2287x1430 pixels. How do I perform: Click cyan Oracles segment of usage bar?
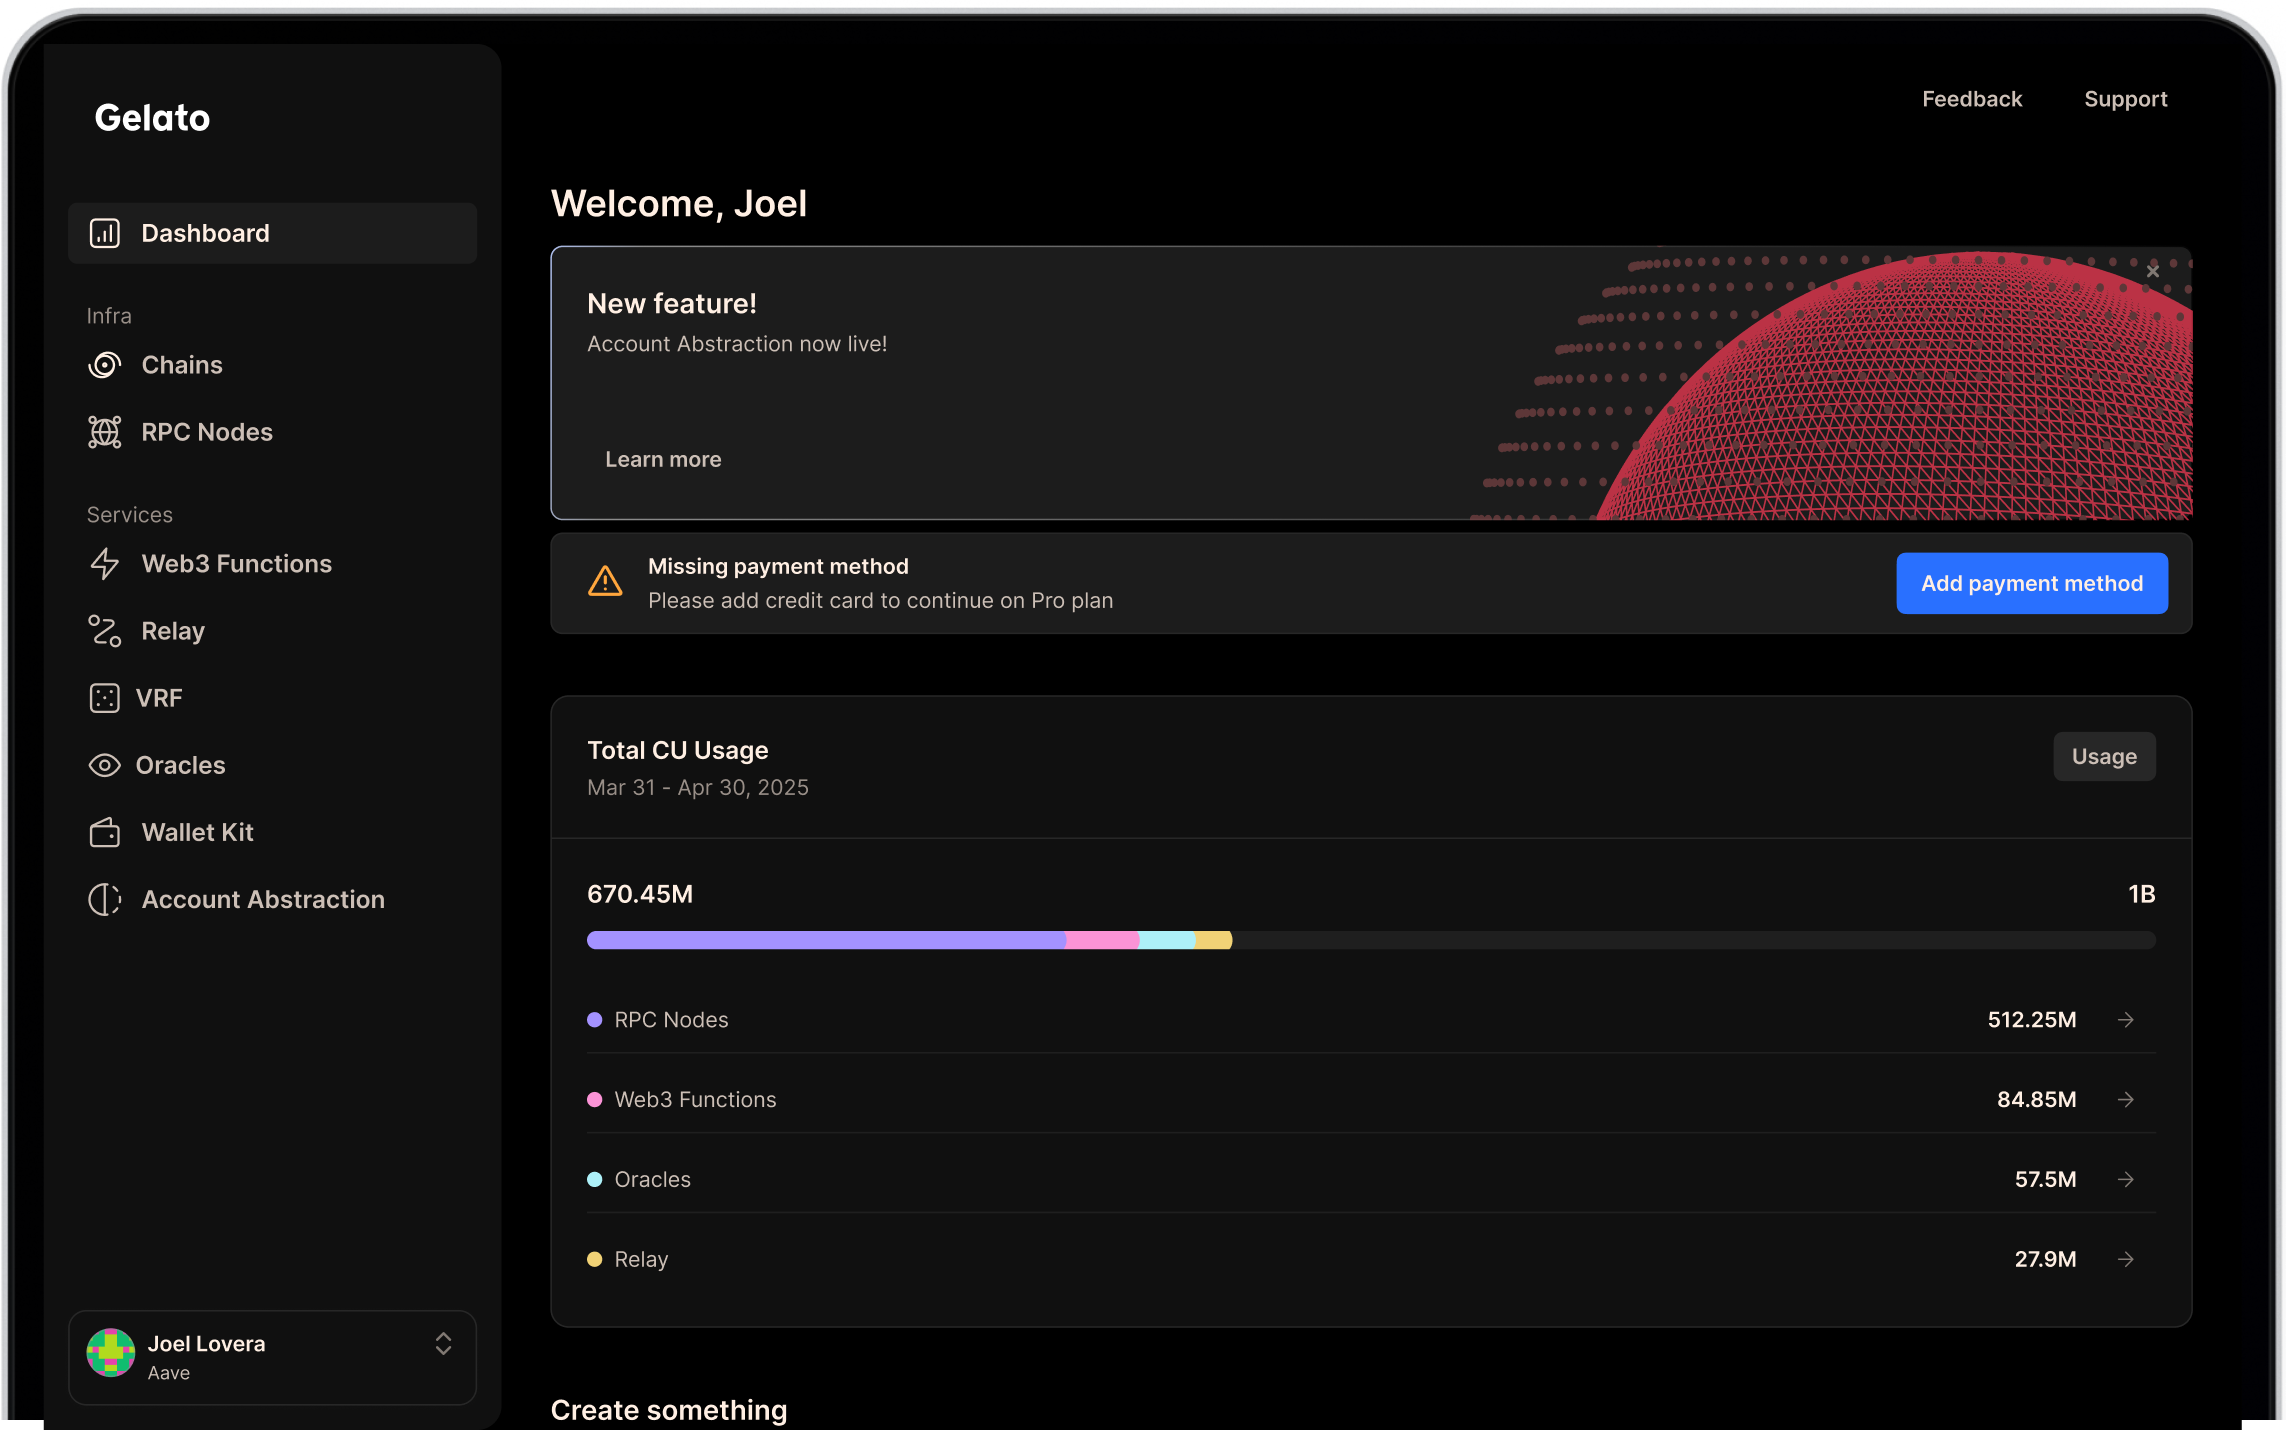pos(1167,940)
